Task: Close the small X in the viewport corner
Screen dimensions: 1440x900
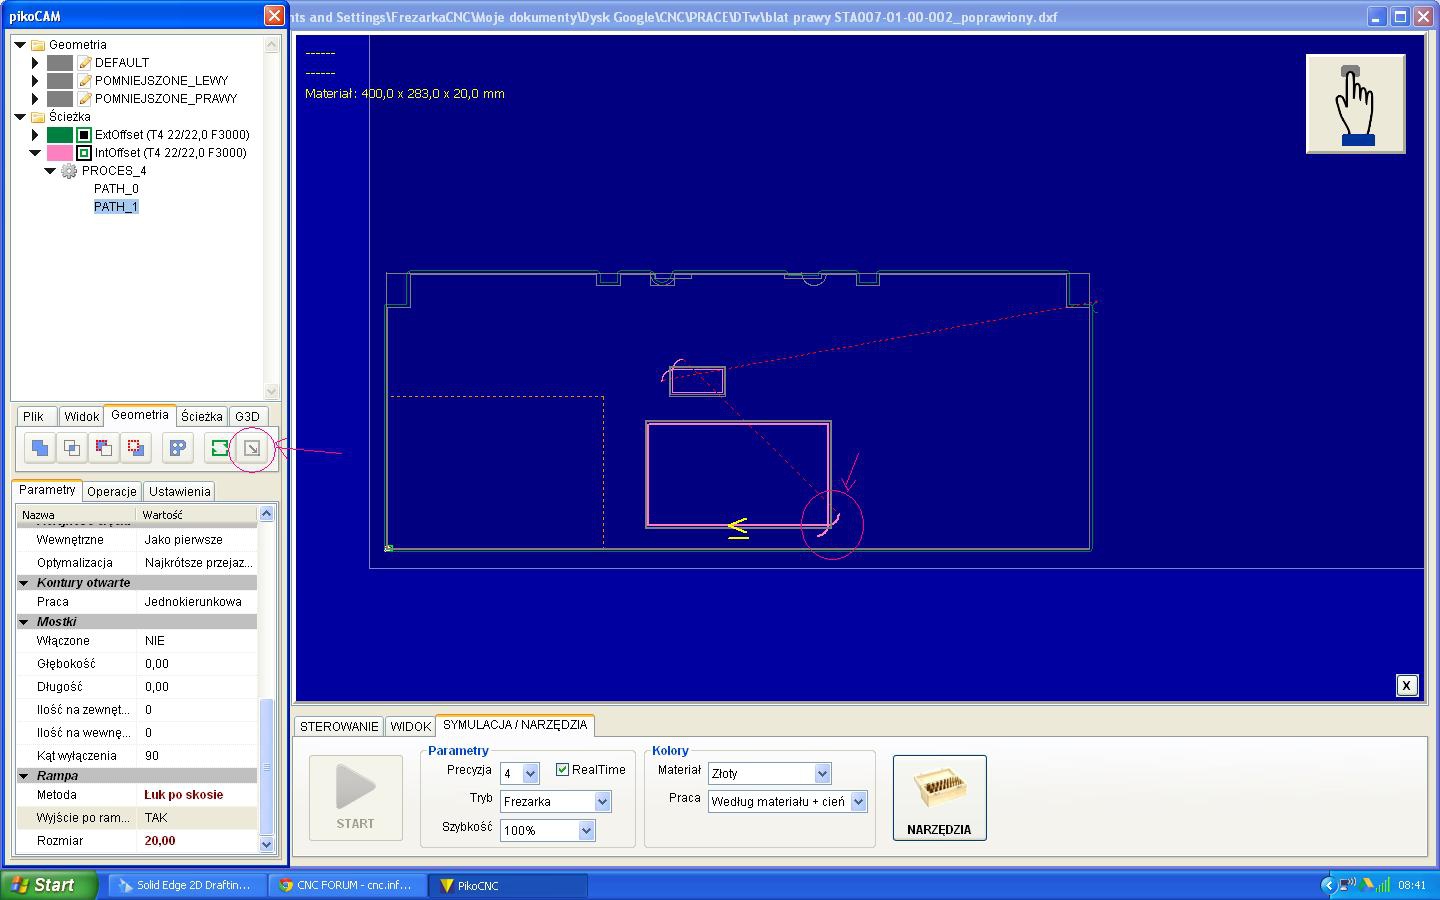Action: tap(1406, 685)
